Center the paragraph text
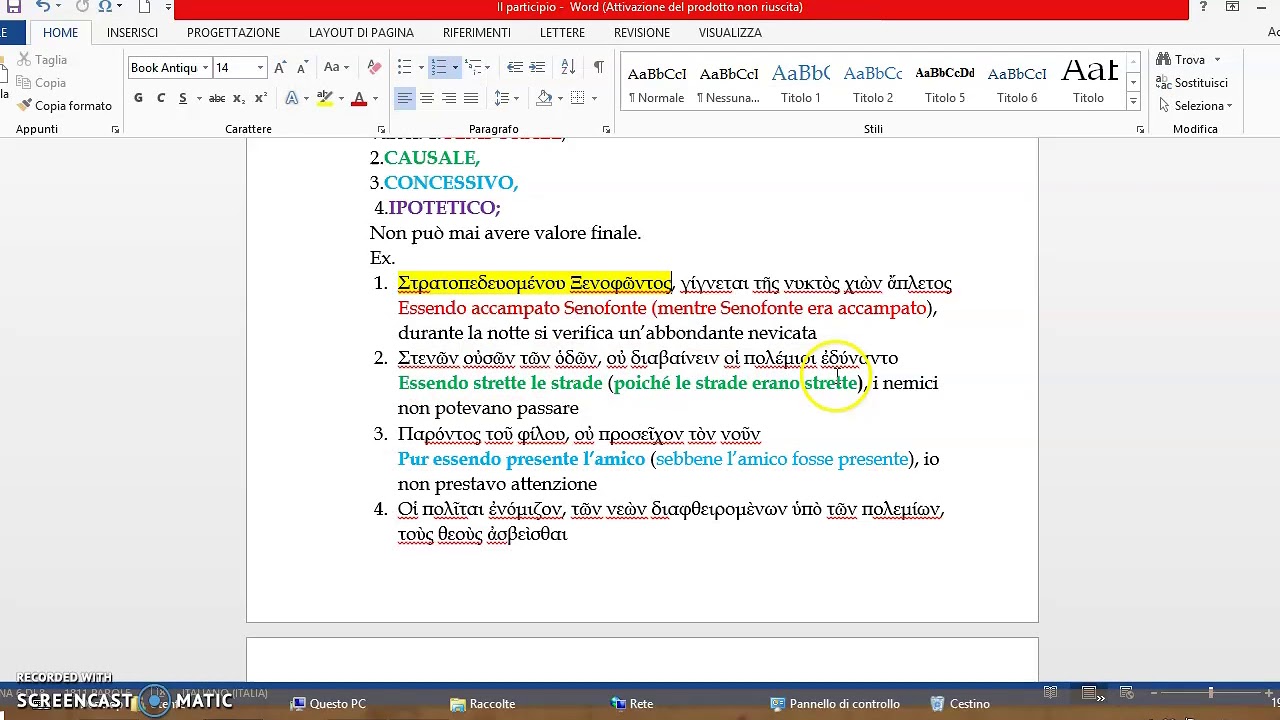Viewport: 1280px width, 720px height. [x=426, y=98]
